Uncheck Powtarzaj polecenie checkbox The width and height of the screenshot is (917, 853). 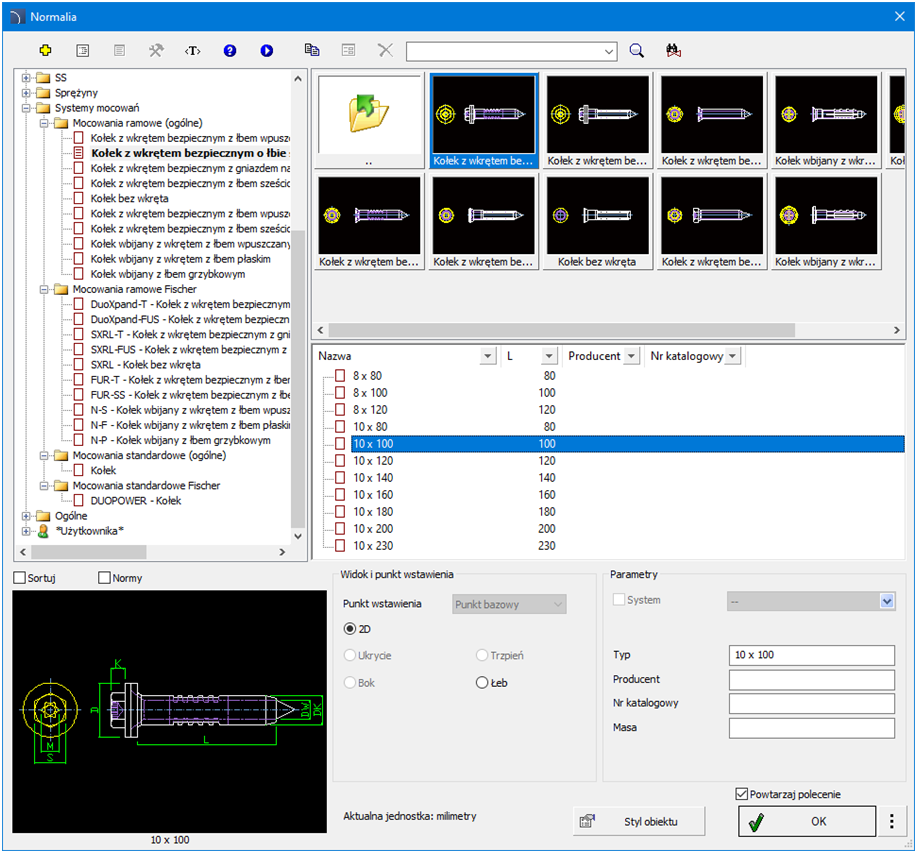coord(741,794)
